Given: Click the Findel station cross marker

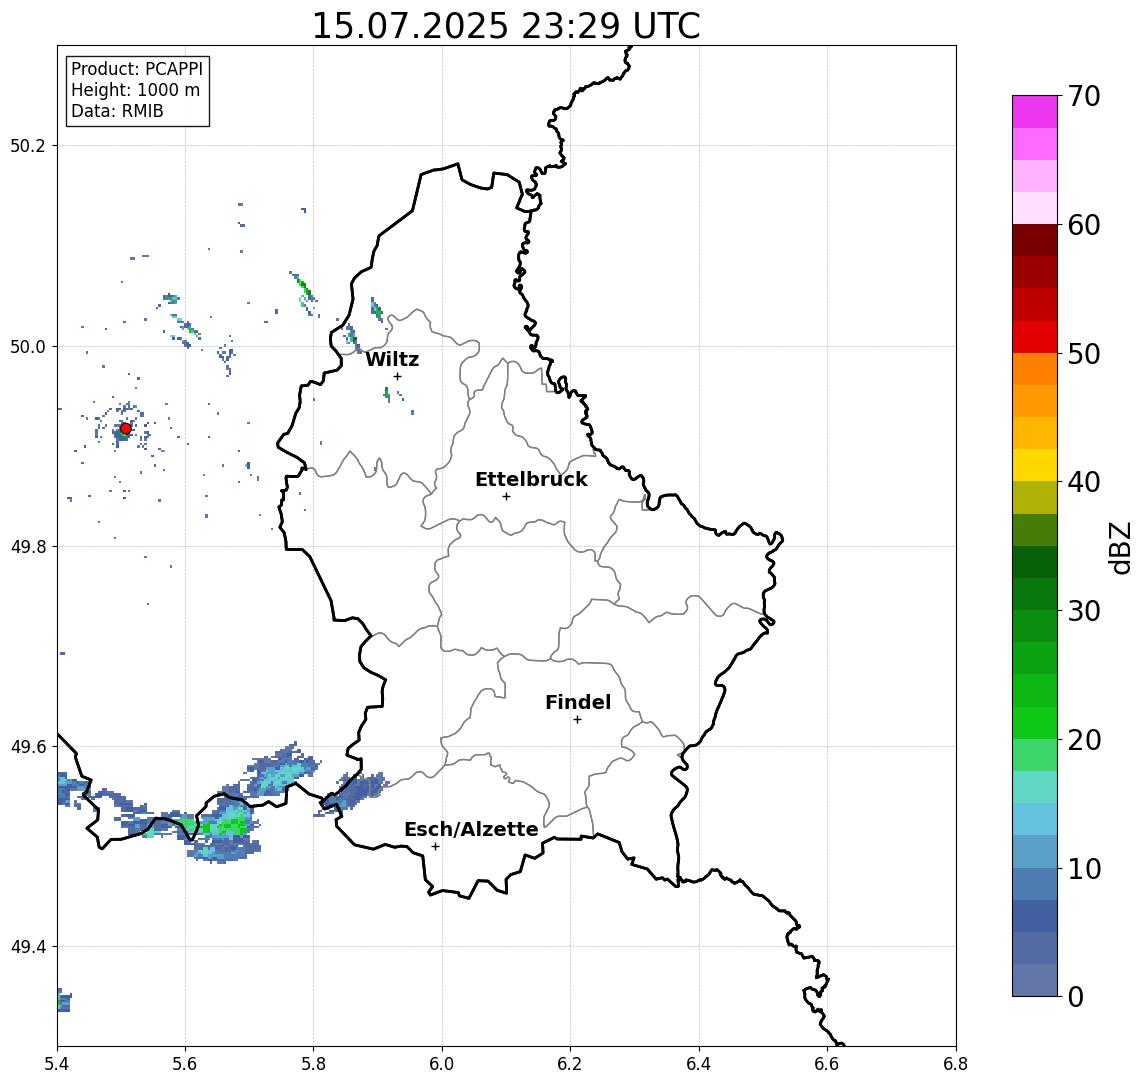Looking at the screenshot, I should coord(577,720).
